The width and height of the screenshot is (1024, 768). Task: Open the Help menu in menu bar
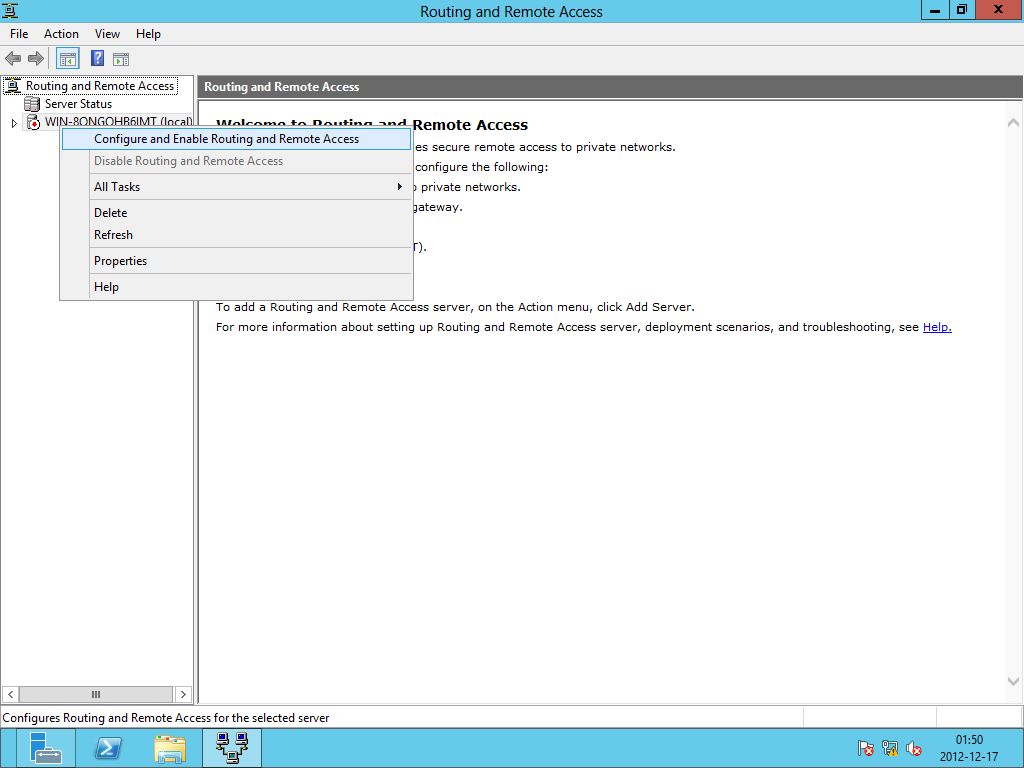148,34
